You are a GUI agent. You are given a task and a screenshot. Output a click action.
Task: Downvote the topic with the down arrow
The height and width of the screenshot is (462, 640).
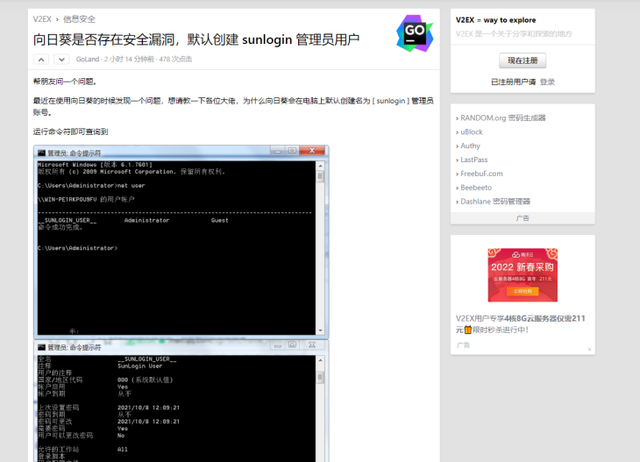[61, 60]
